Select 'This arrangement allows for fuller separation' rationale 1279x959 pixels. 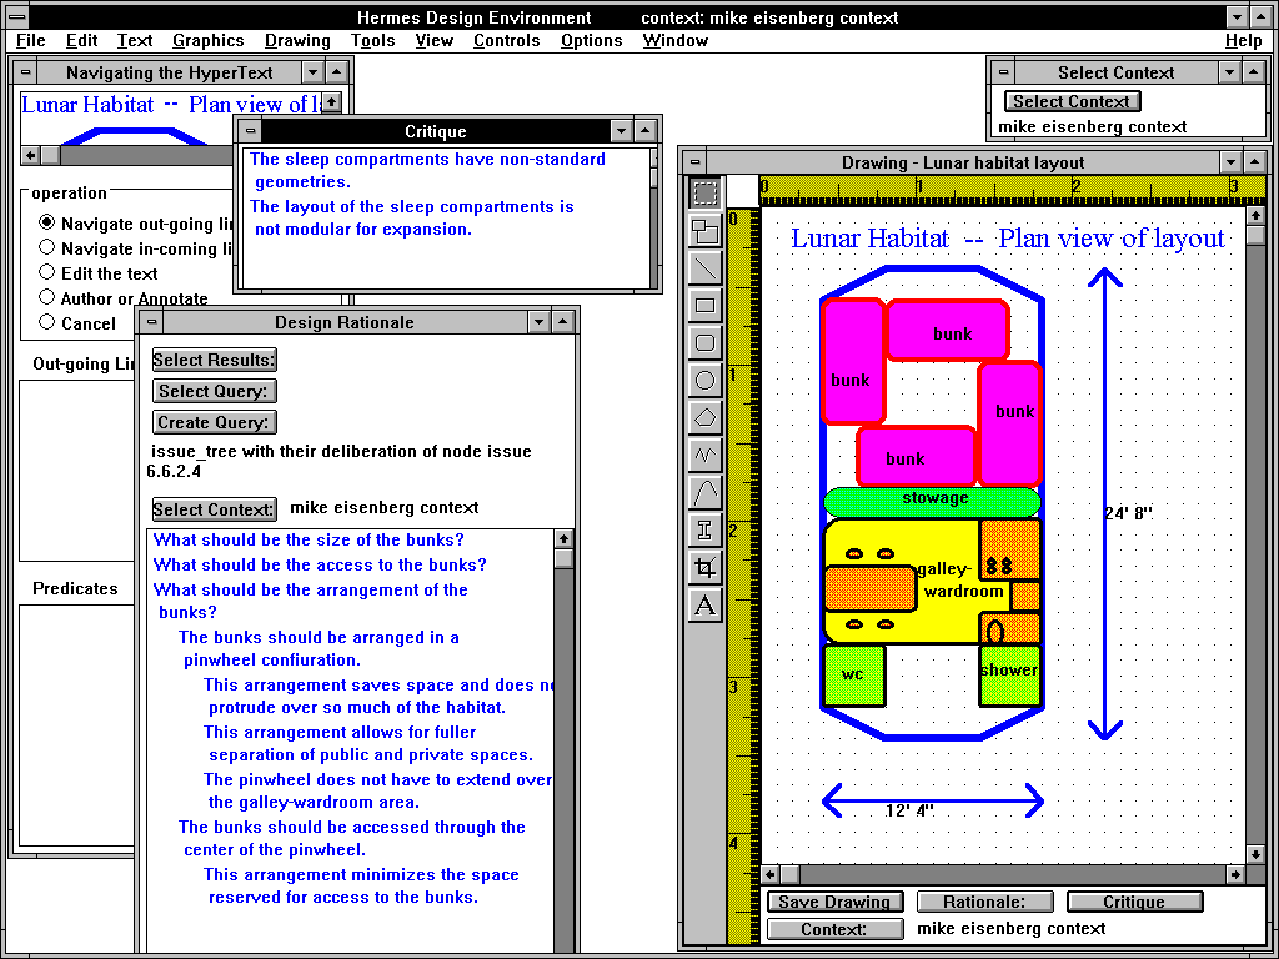pyautogui.click(x=369, y=743)
